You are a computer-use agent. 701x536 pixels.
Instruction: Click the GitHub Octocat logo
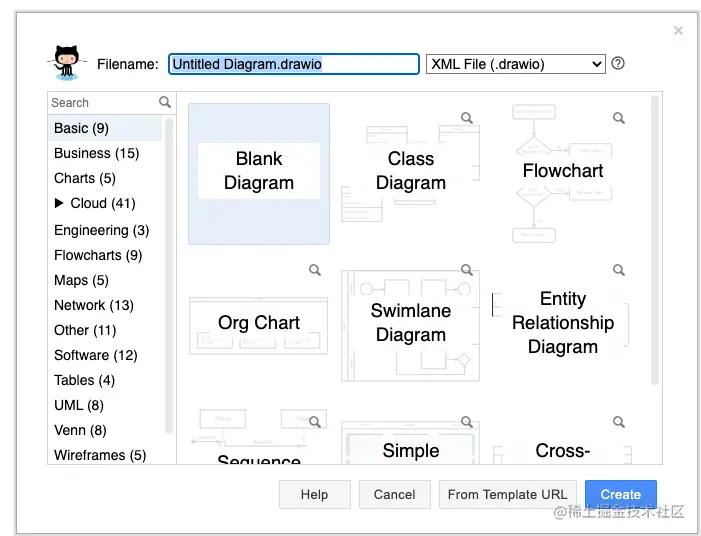68,62
